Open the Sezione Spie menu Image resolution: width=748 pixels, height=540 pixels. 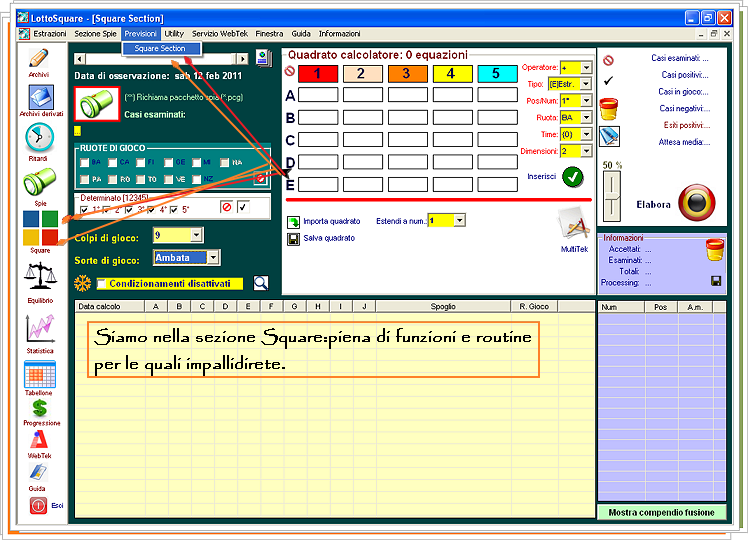(x=95, y=34)
